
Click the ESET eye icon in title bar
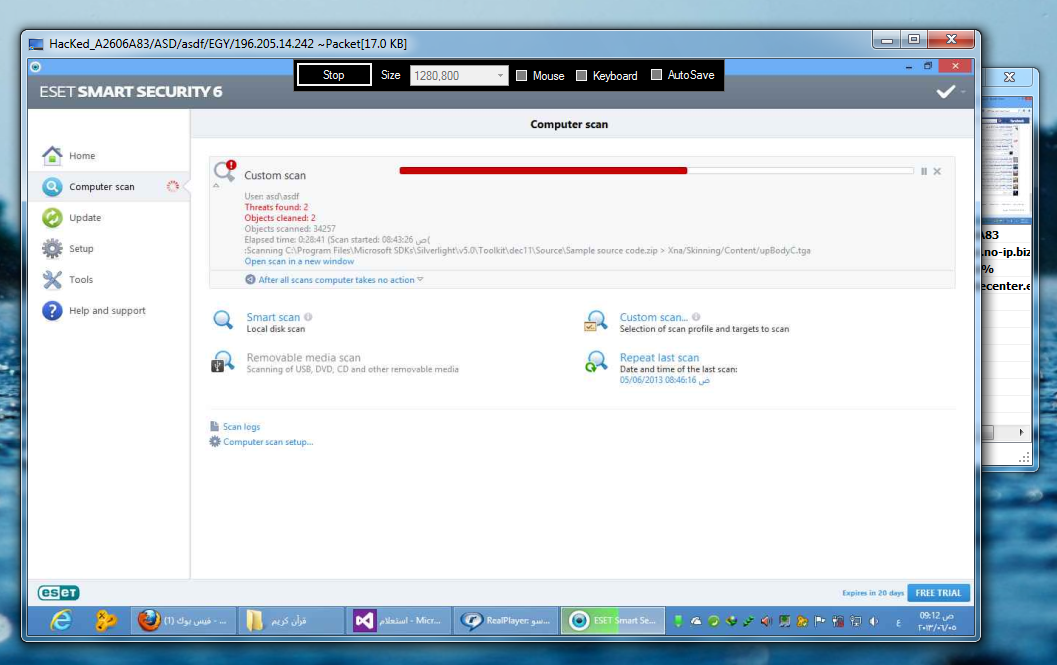point(36,67)
